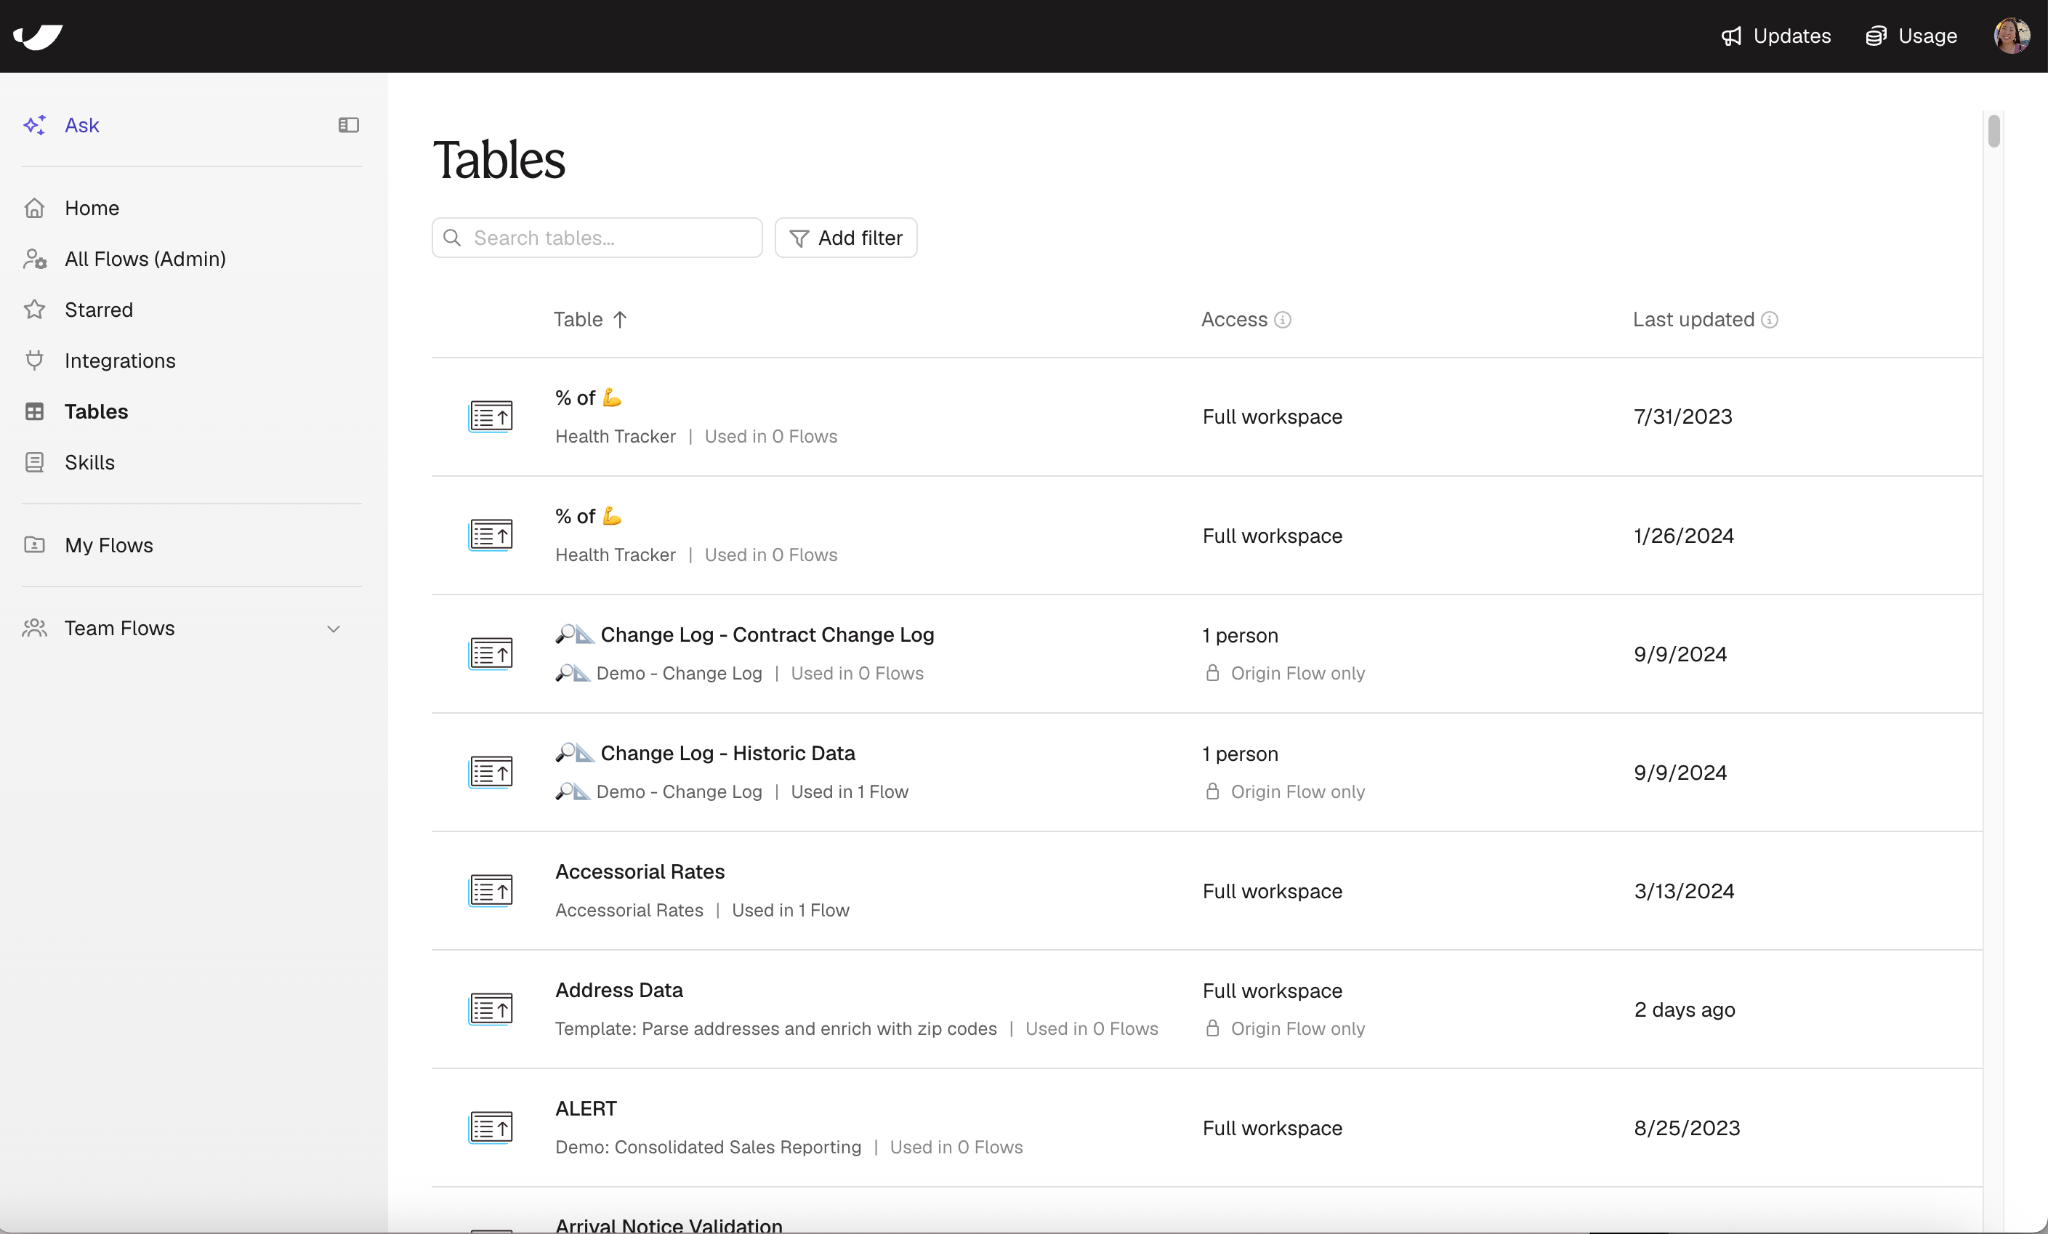
Task: Click 'Demo: Consolidated Sales Reporting' text
Action: pos(708,1147)
